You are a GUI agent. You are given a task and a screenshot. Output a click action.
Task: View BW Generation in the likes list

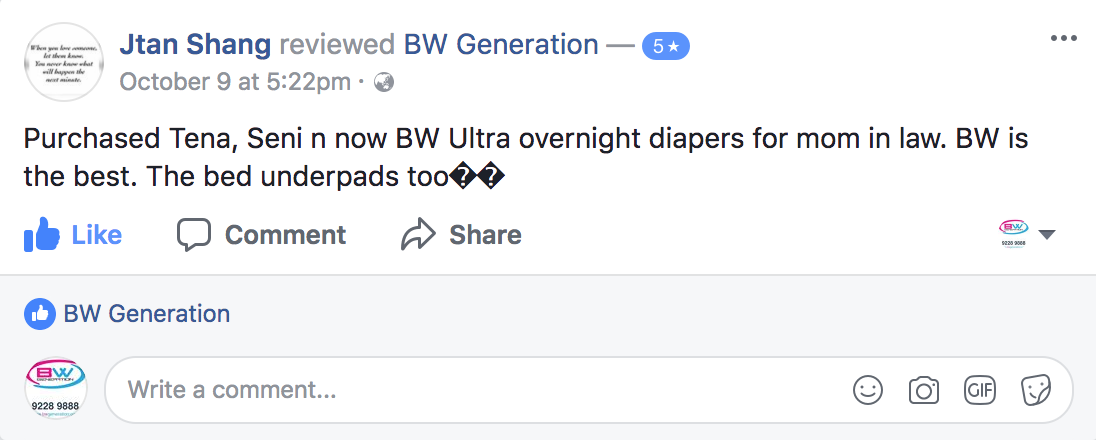pyautogui.click(x=147, y=314)
